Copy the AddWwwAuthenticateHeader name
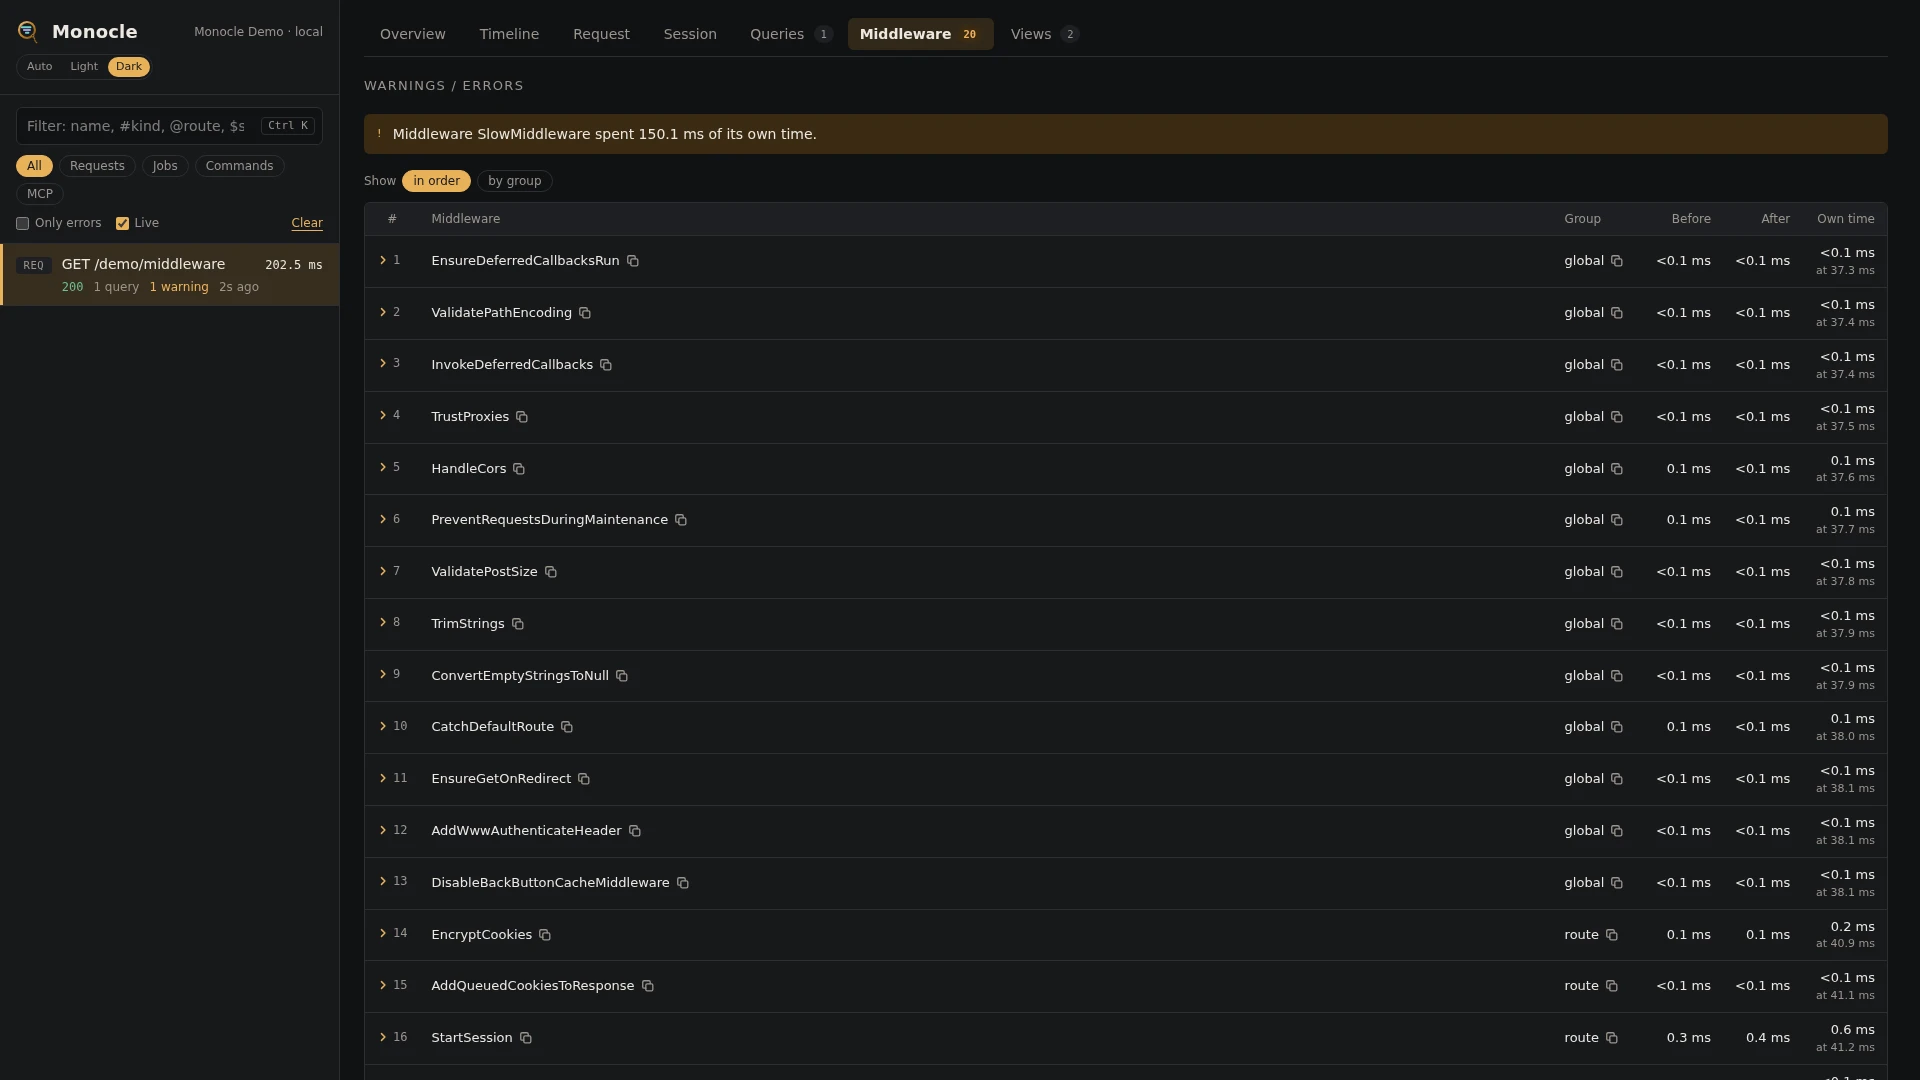Image resolution: width=1920 pixels, height=1080 pixels. (x=635, y=831)
